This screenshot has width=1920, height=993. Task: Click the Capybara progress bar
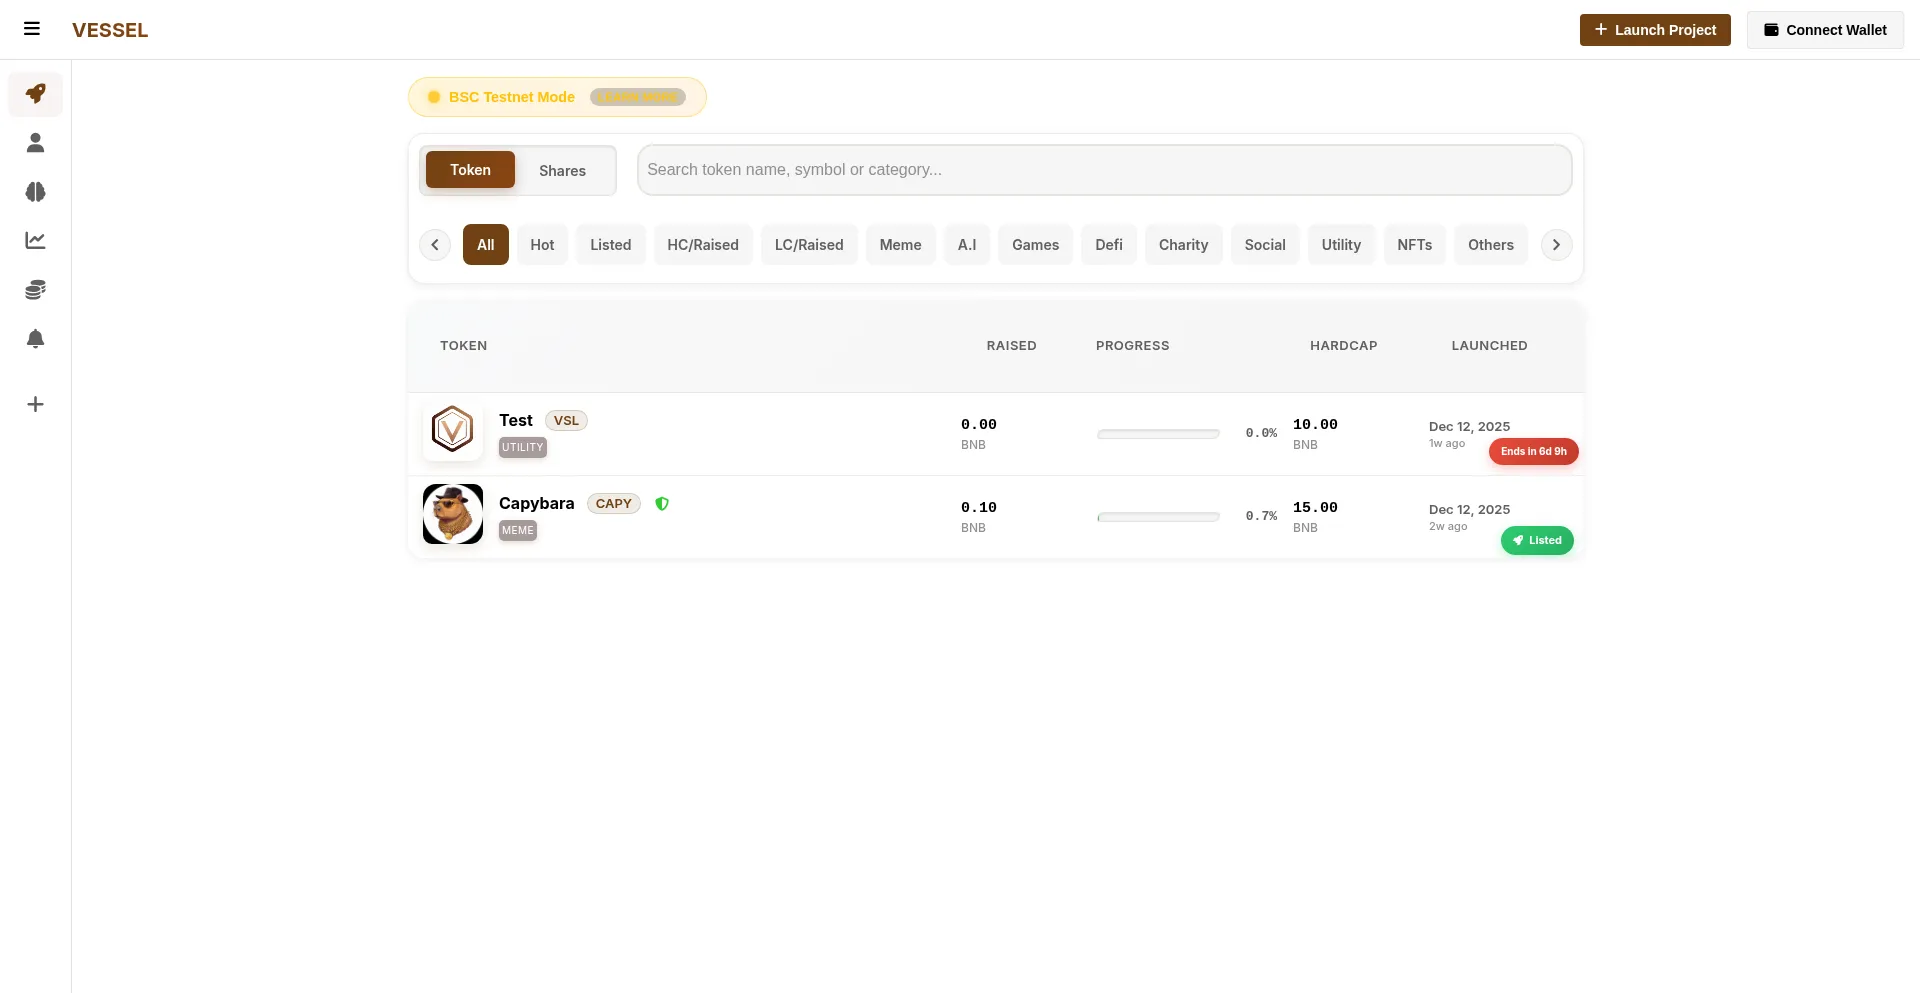[x=1158, y=517]
